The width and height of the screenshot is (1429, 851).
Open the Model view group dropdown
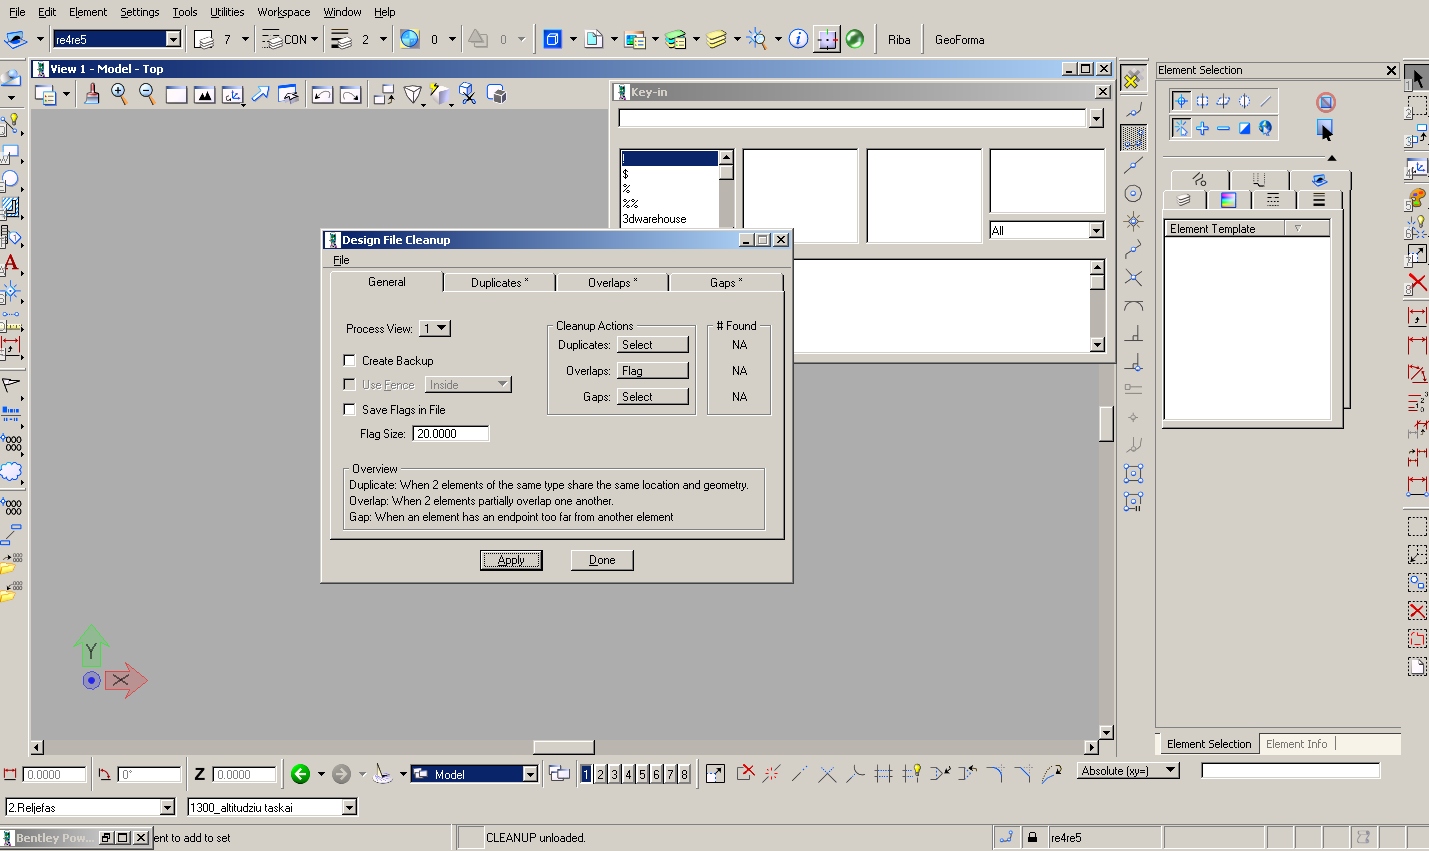(530, 774)
